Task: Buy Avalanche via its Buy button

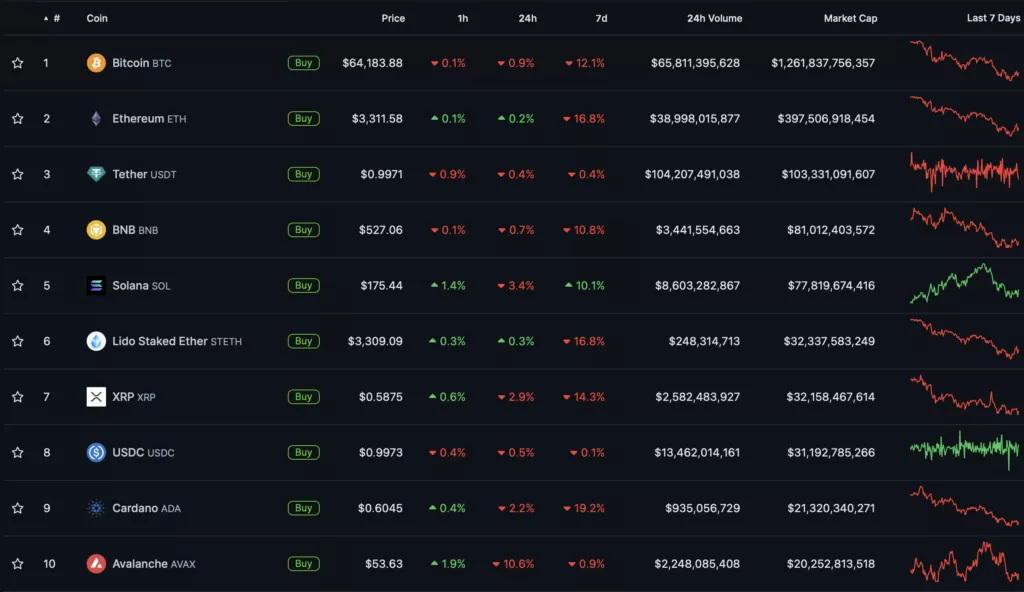Action: pyautogui.click(x=304, y=563)
